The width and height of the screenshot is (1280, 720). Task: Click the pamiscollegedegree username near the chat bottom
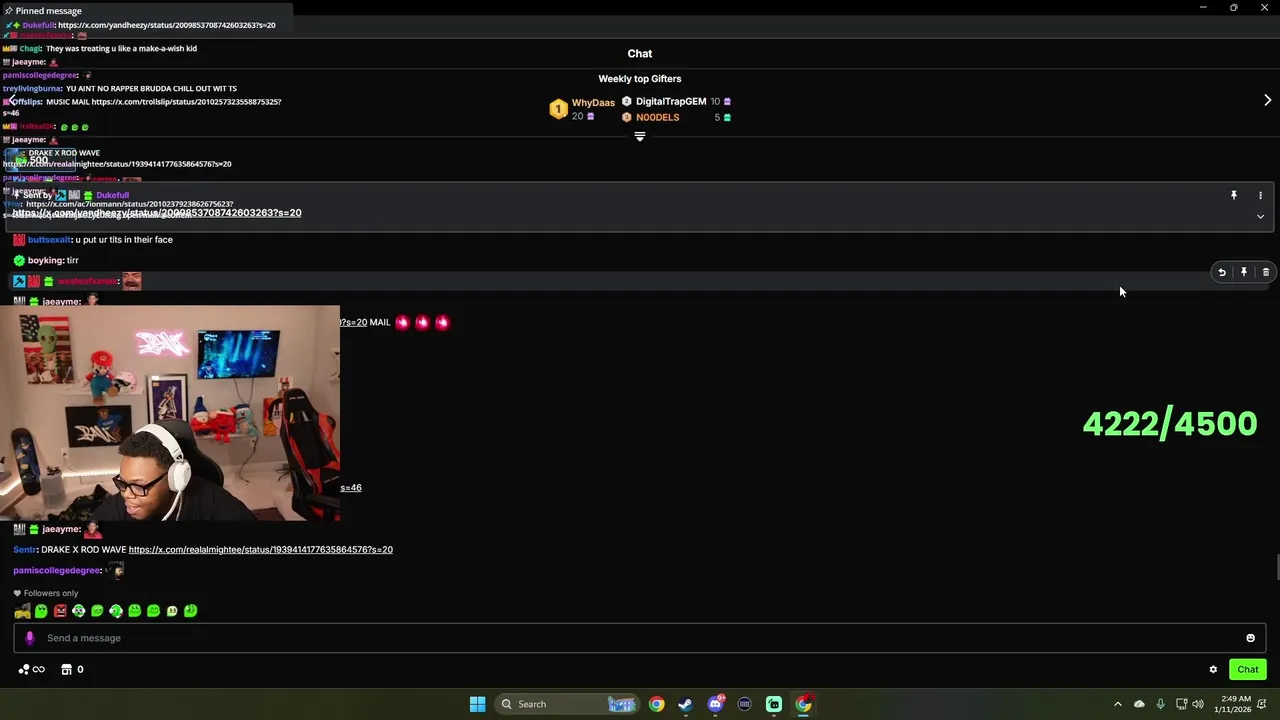[x=57, y=570]
